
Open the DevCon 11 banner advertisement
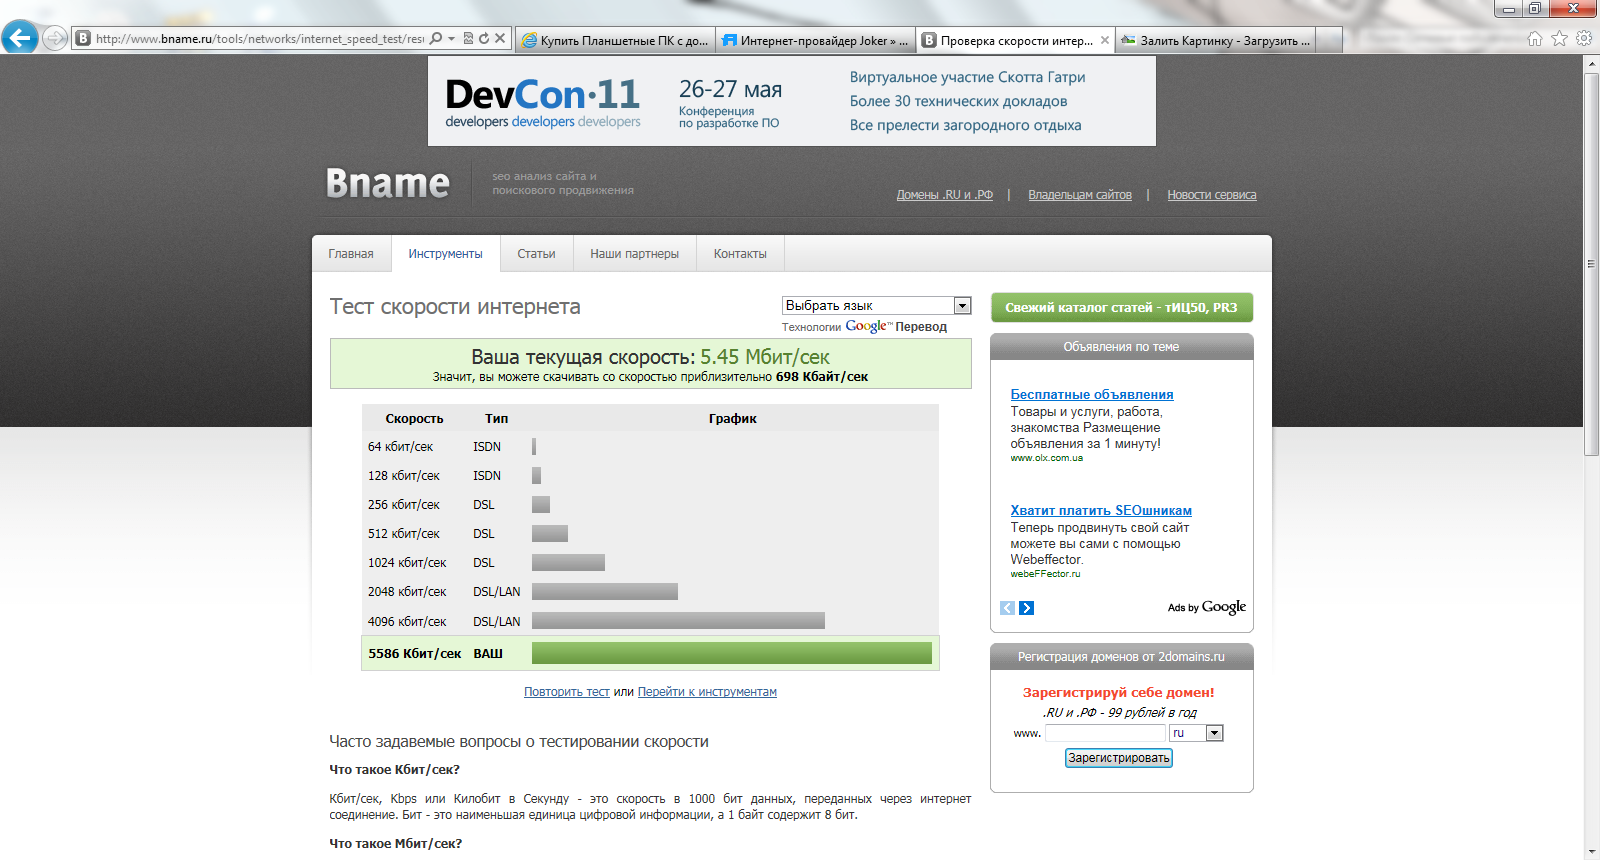tap(792, 101)
